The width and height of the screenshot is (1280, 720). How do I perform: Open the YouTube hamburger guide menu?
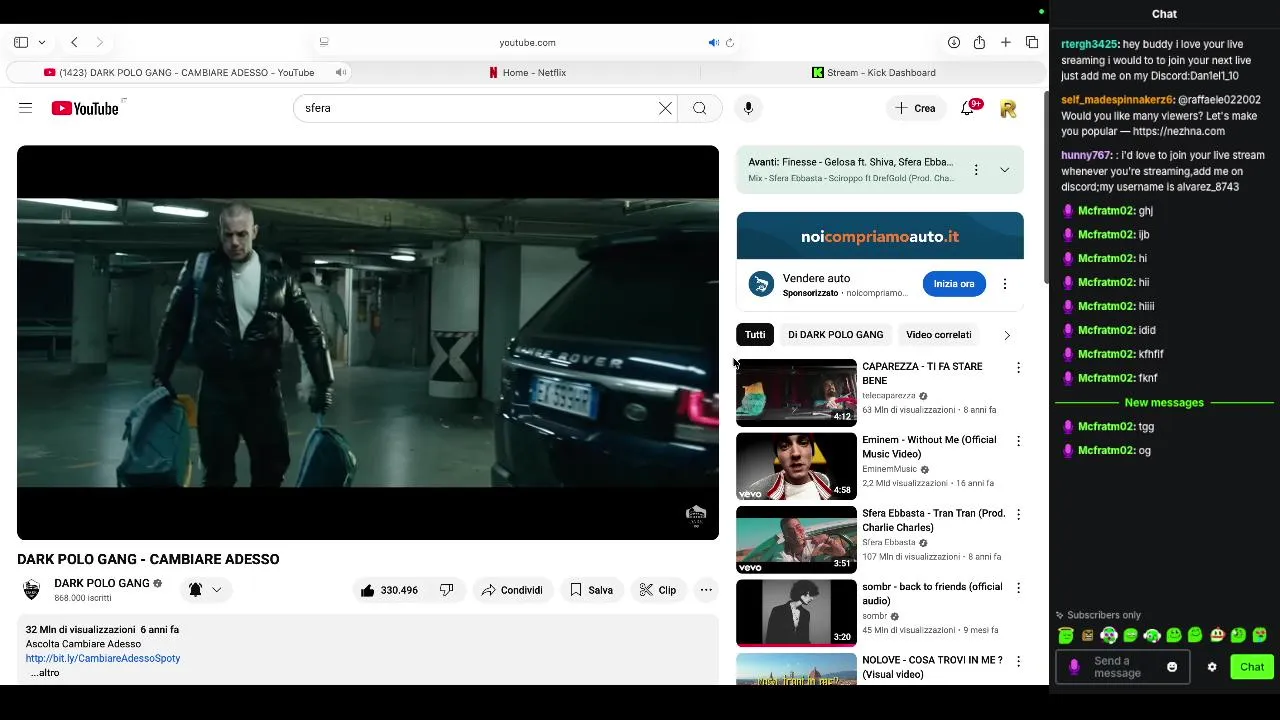(26, 108)
